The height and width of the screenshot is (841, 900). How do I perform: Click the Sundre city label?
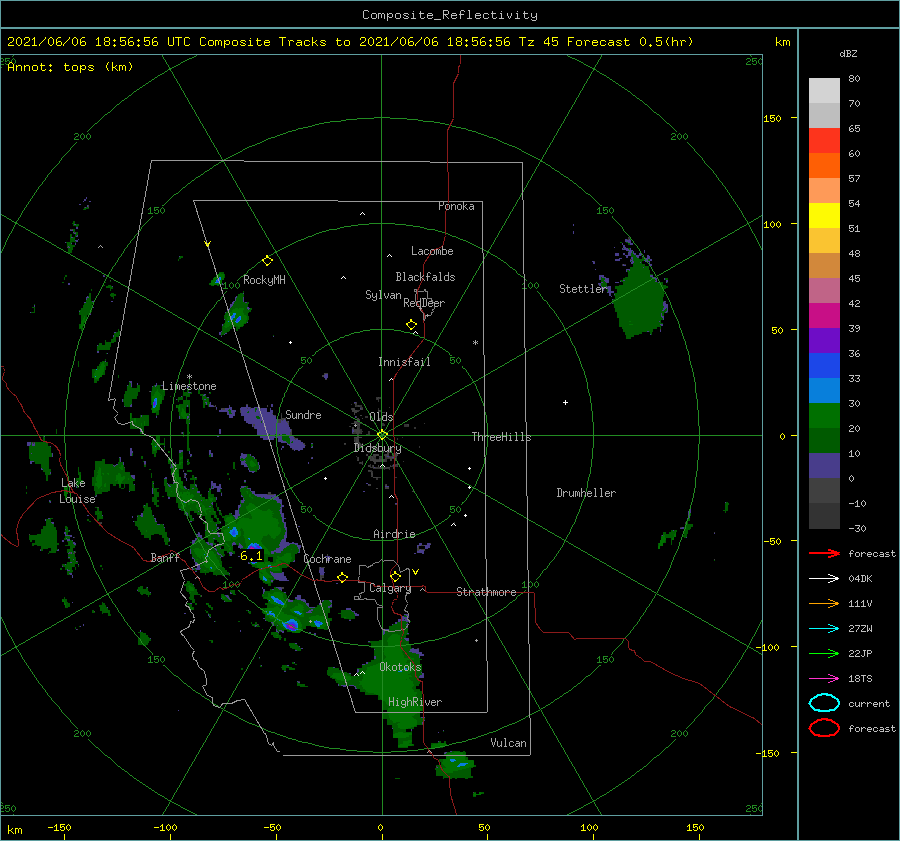303,414
